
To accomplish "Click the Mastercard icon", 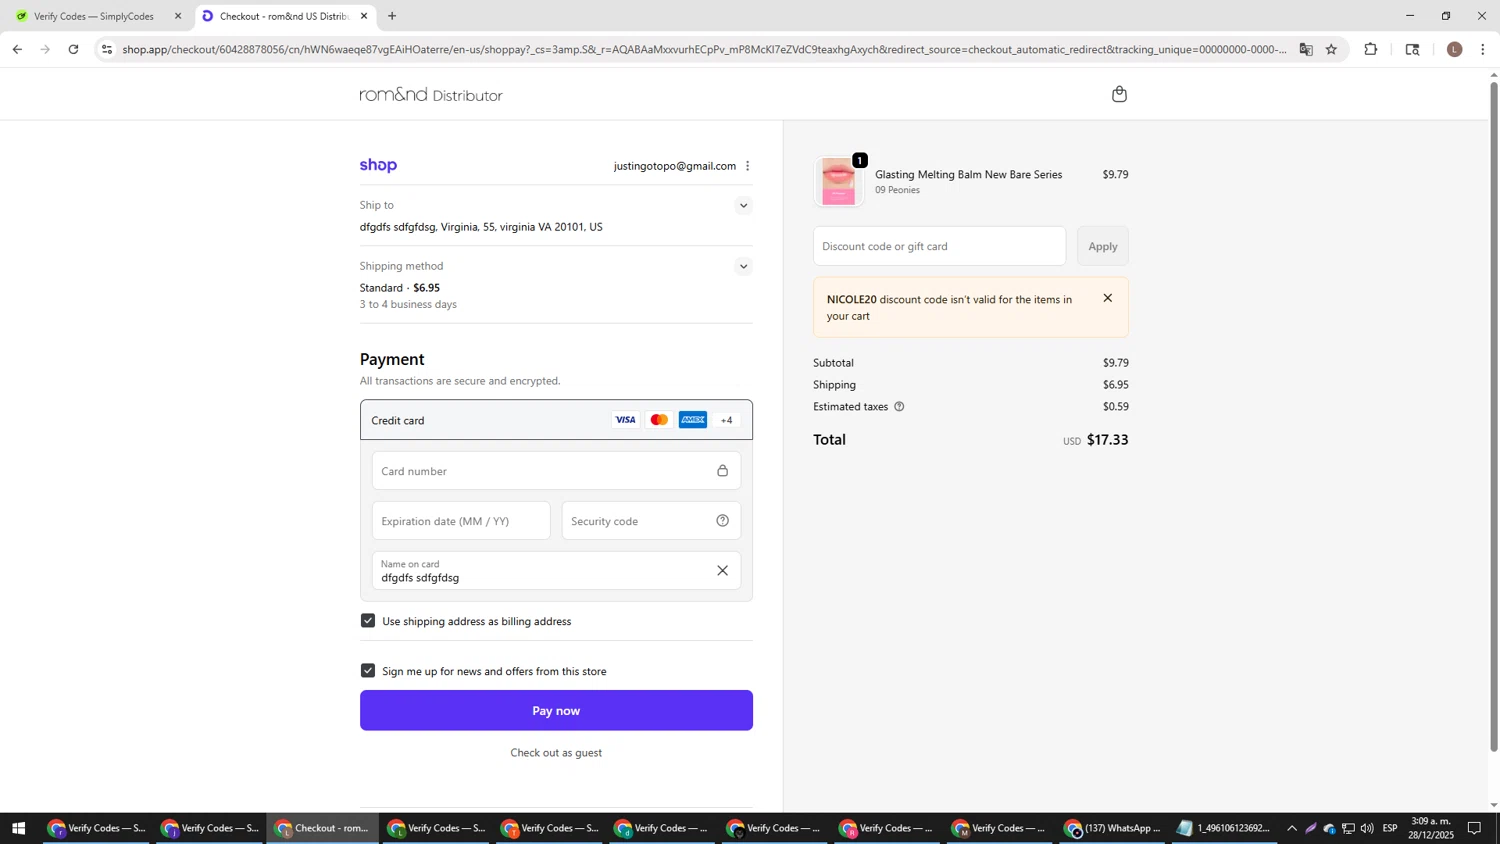I will point(659,420).
